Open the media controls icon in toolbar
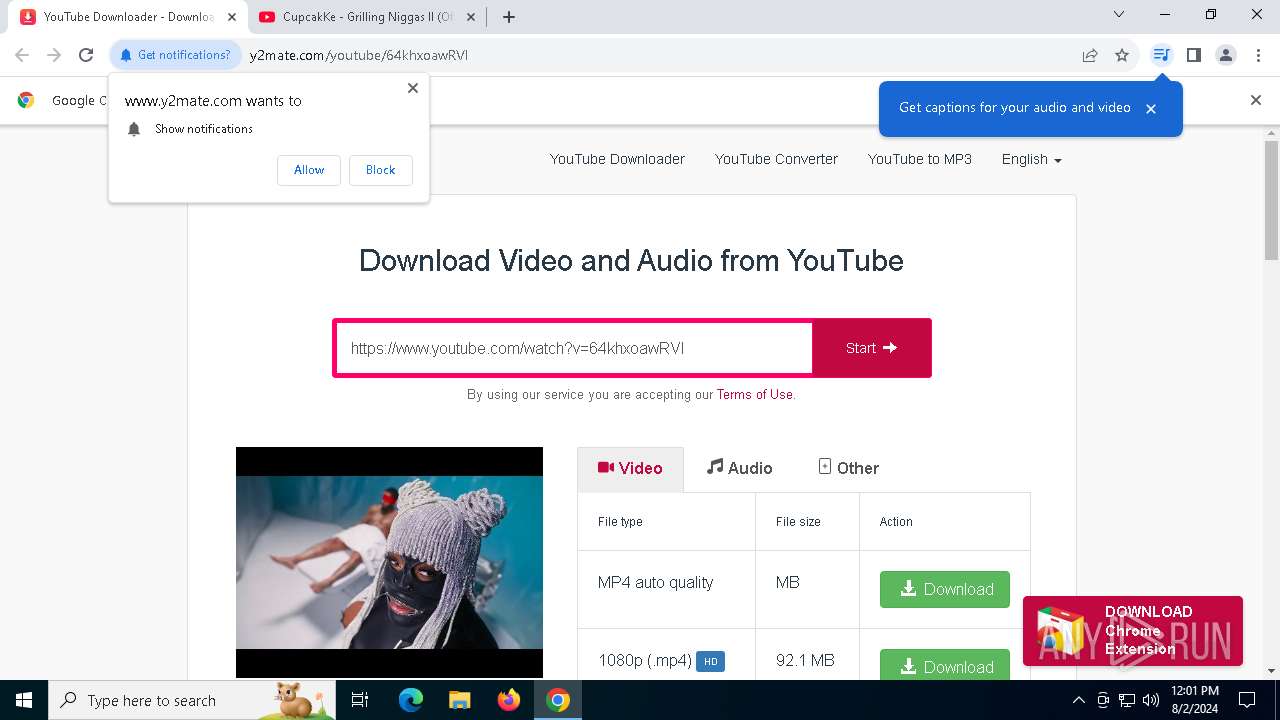1280x720 pixels. click(x=1161, y=55)
